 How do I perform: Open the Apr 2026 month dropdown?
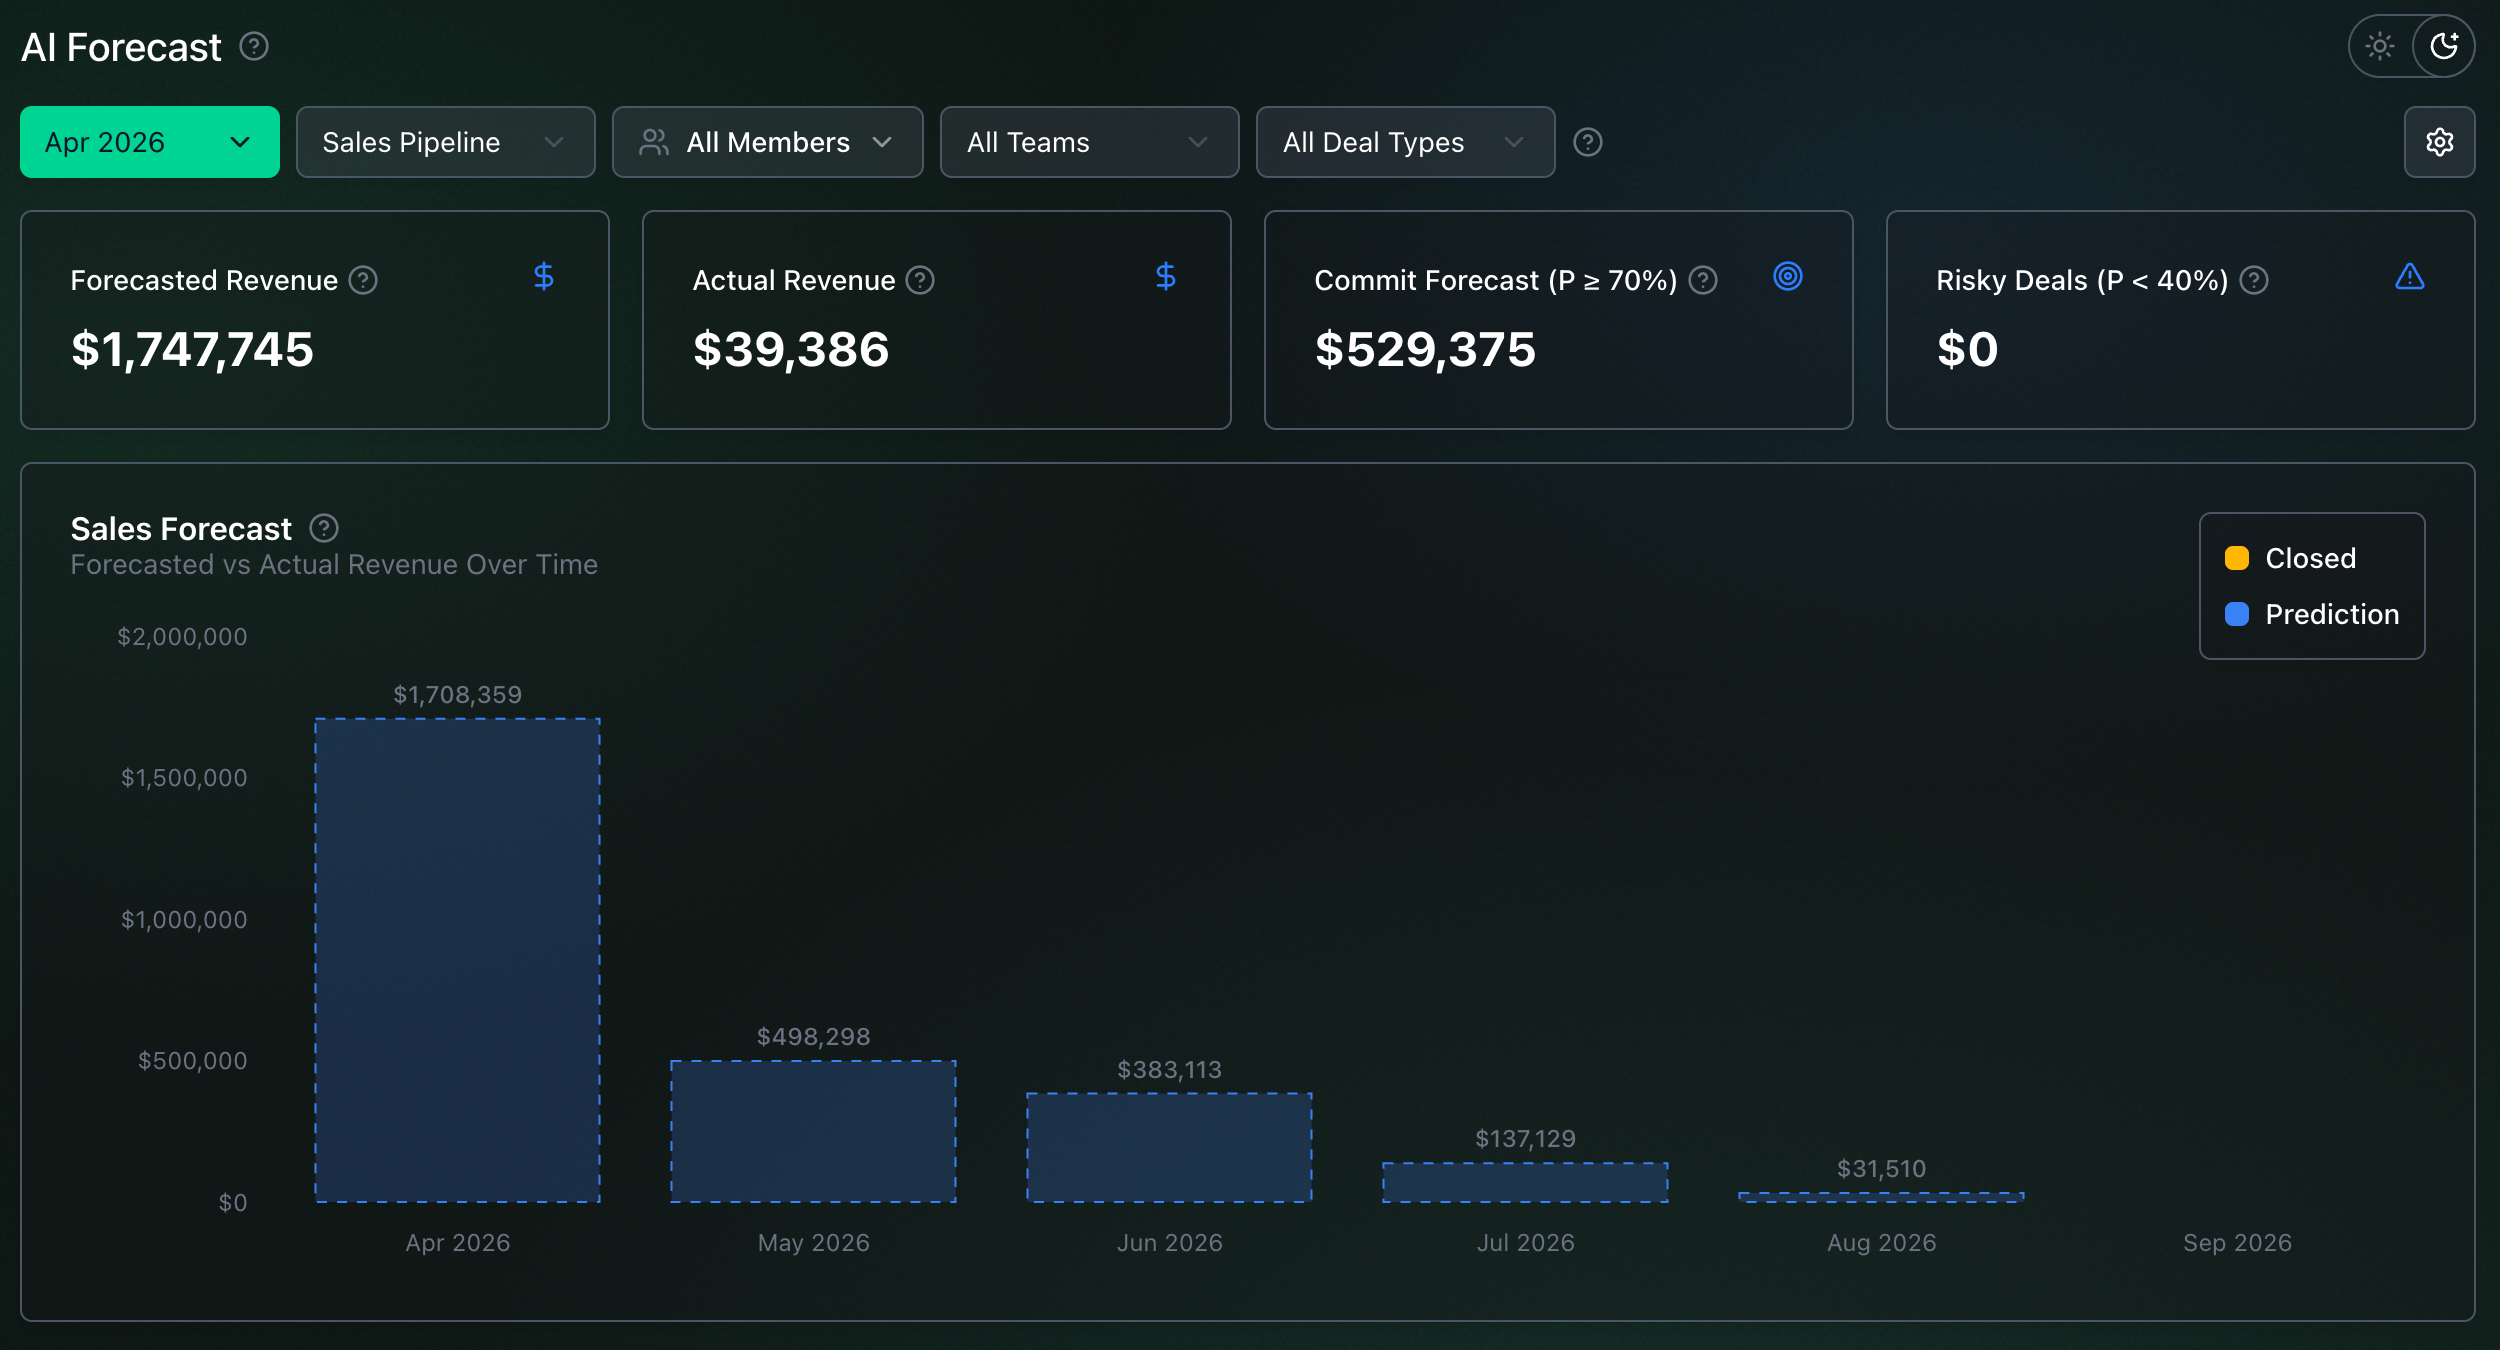coord(150,142)
